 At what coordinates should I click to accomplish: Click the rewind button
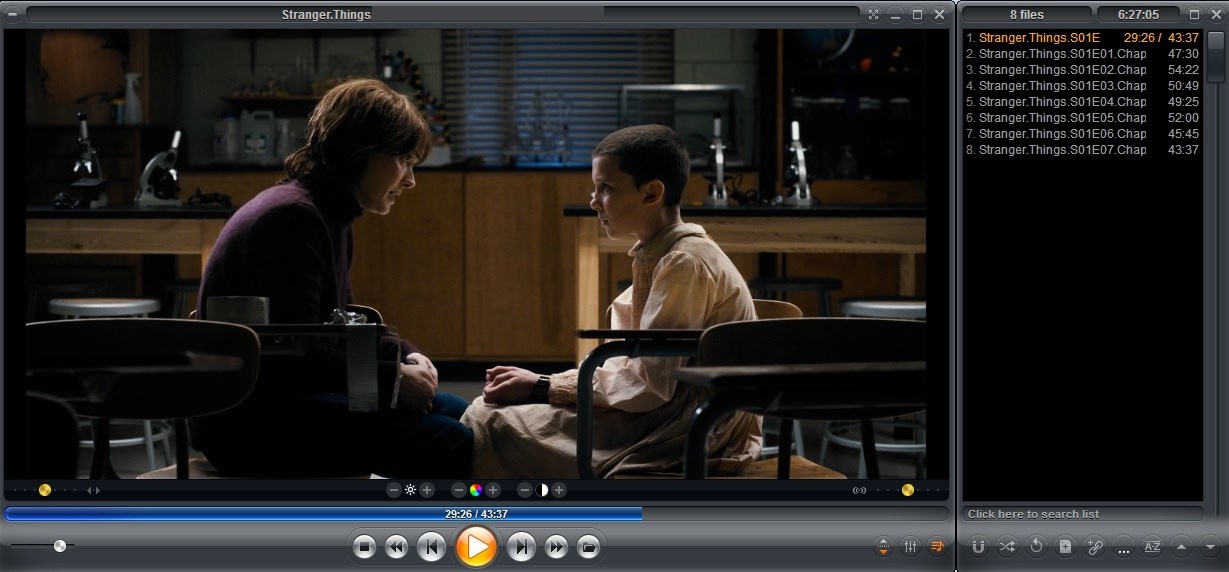pos(396,547)
